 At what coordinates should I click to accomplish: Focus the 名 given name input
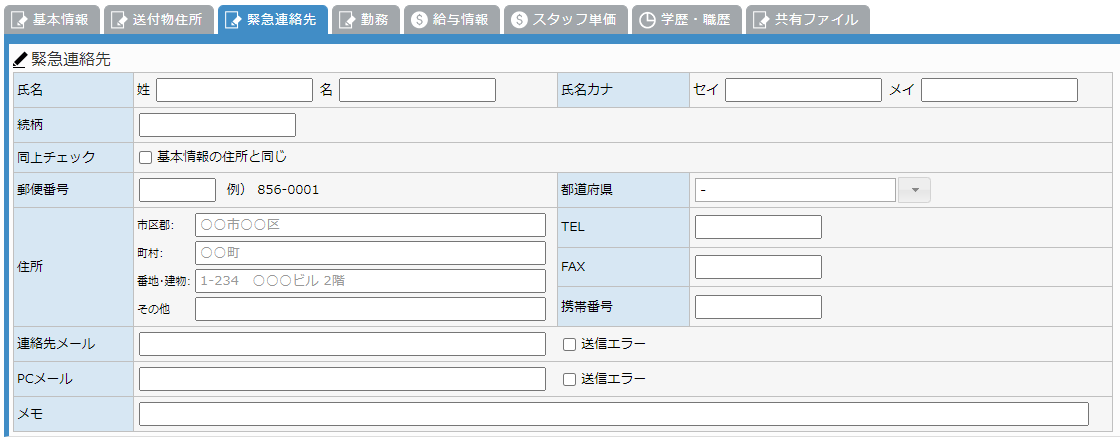click(417, 90)
